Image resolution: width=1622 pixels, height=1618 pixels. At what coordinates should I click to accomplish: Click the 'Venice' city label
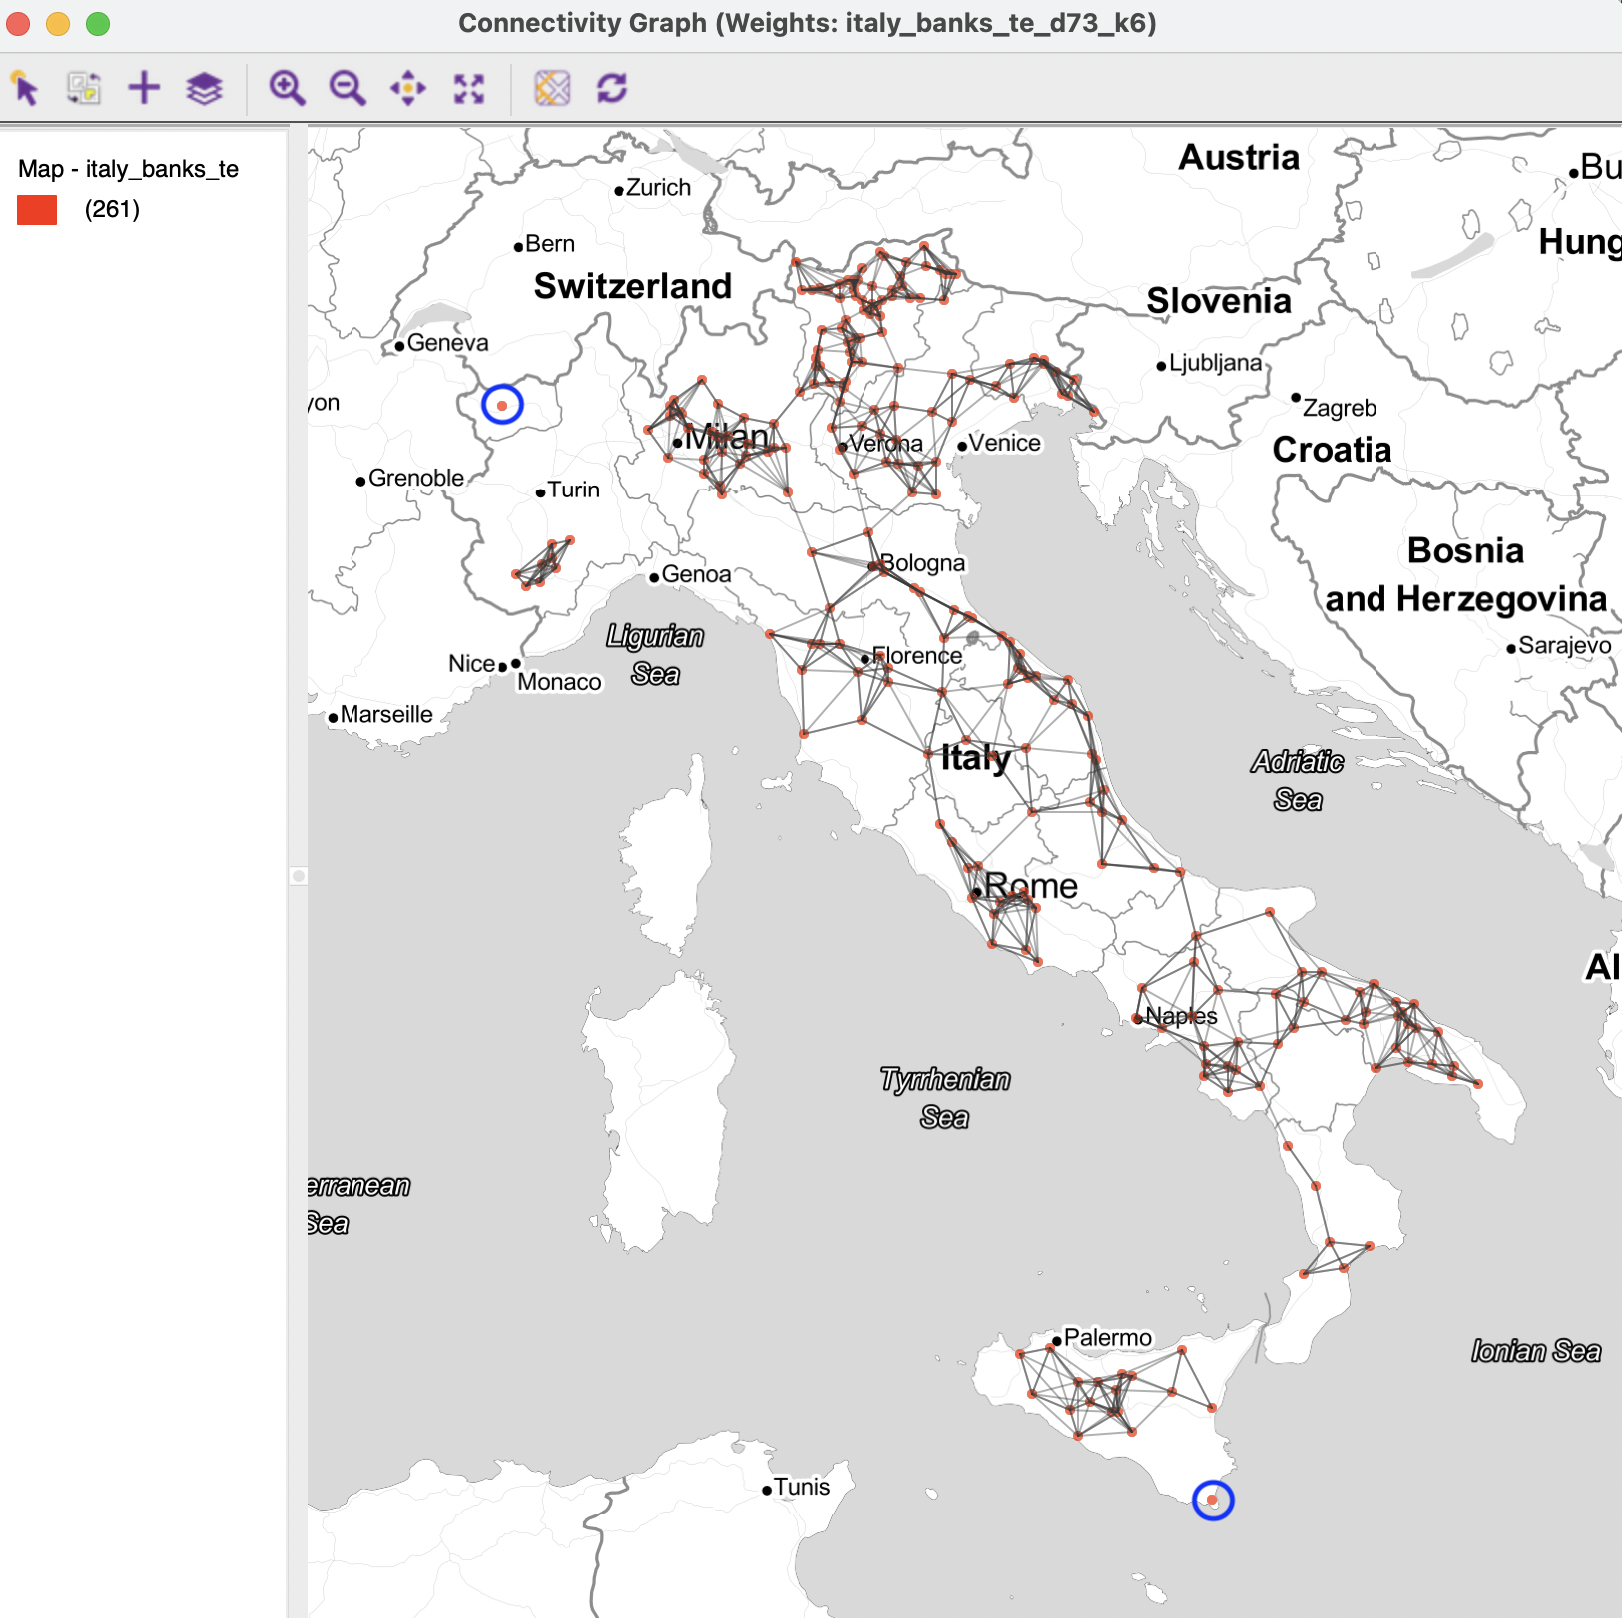tap(1004, 443)
